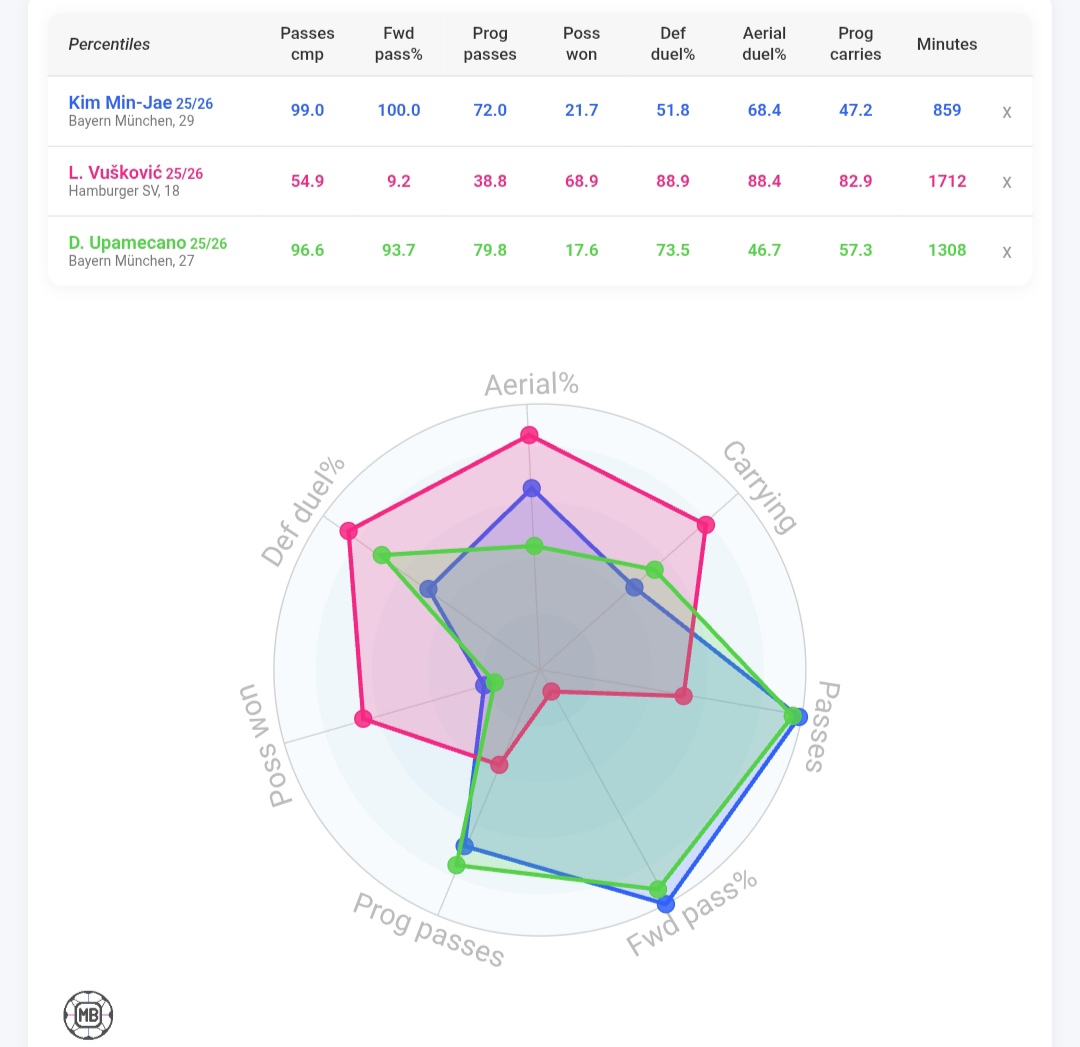Click Vušković's pink Aerial% radar point
This screenshot has height=1047, width=1080.
point(530,435)
